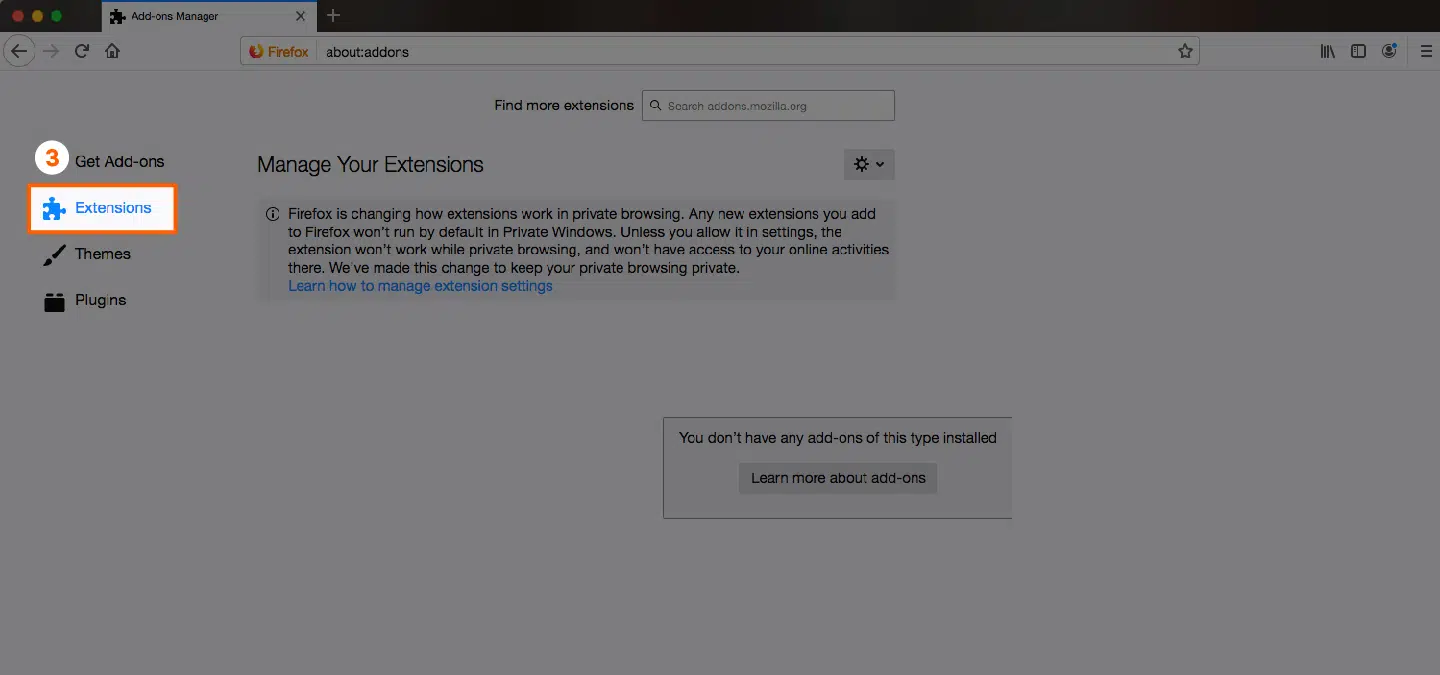1440x675 pixels.
Task: Click Learn more about add-ons button
Action: (x=838, y=478)
